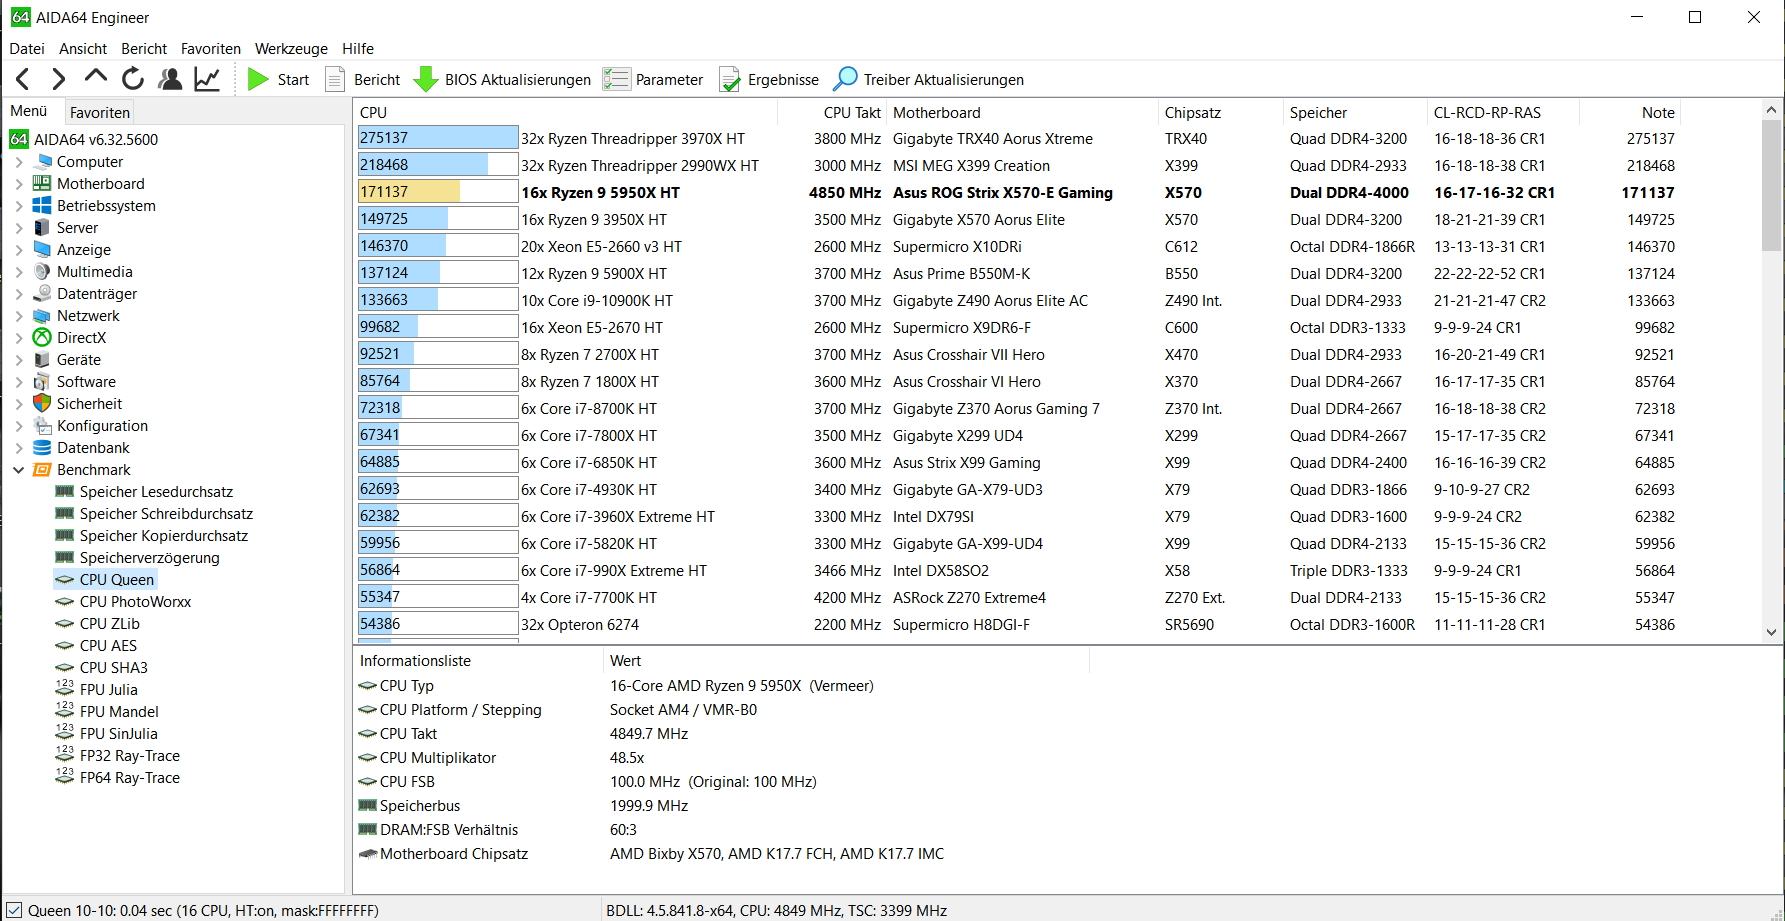Expand the Geräte tree node

(19, 359)
